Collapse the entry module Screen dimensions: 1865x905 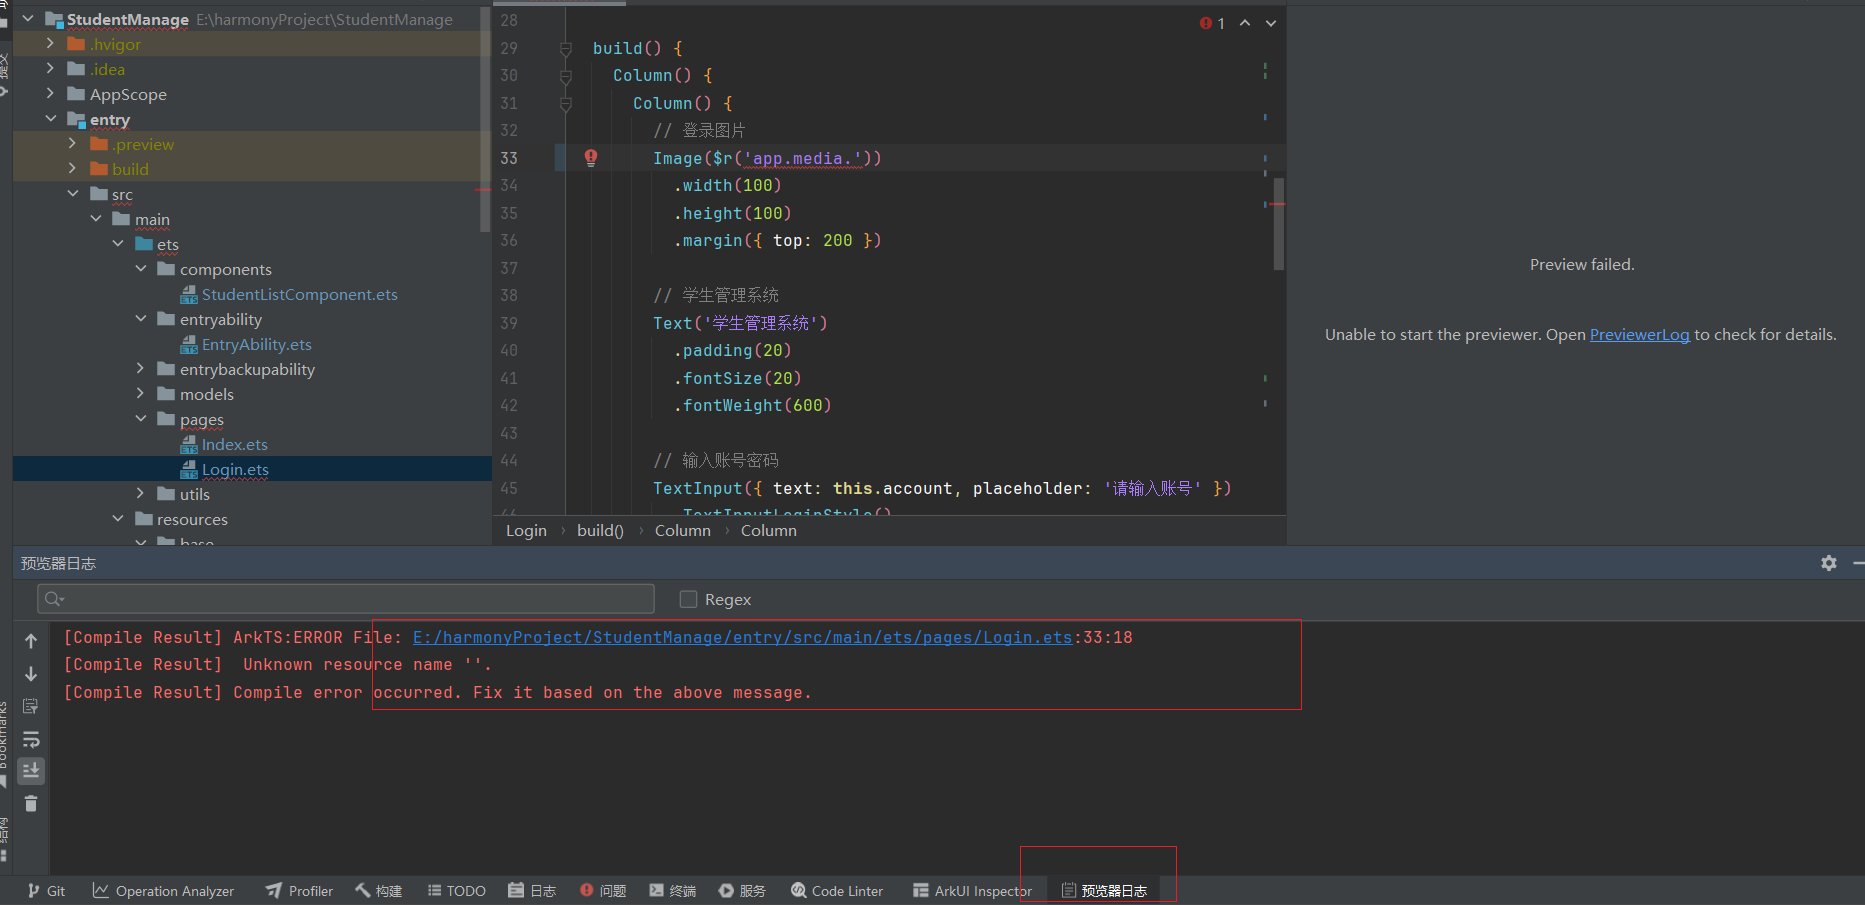tap(50, 118)
